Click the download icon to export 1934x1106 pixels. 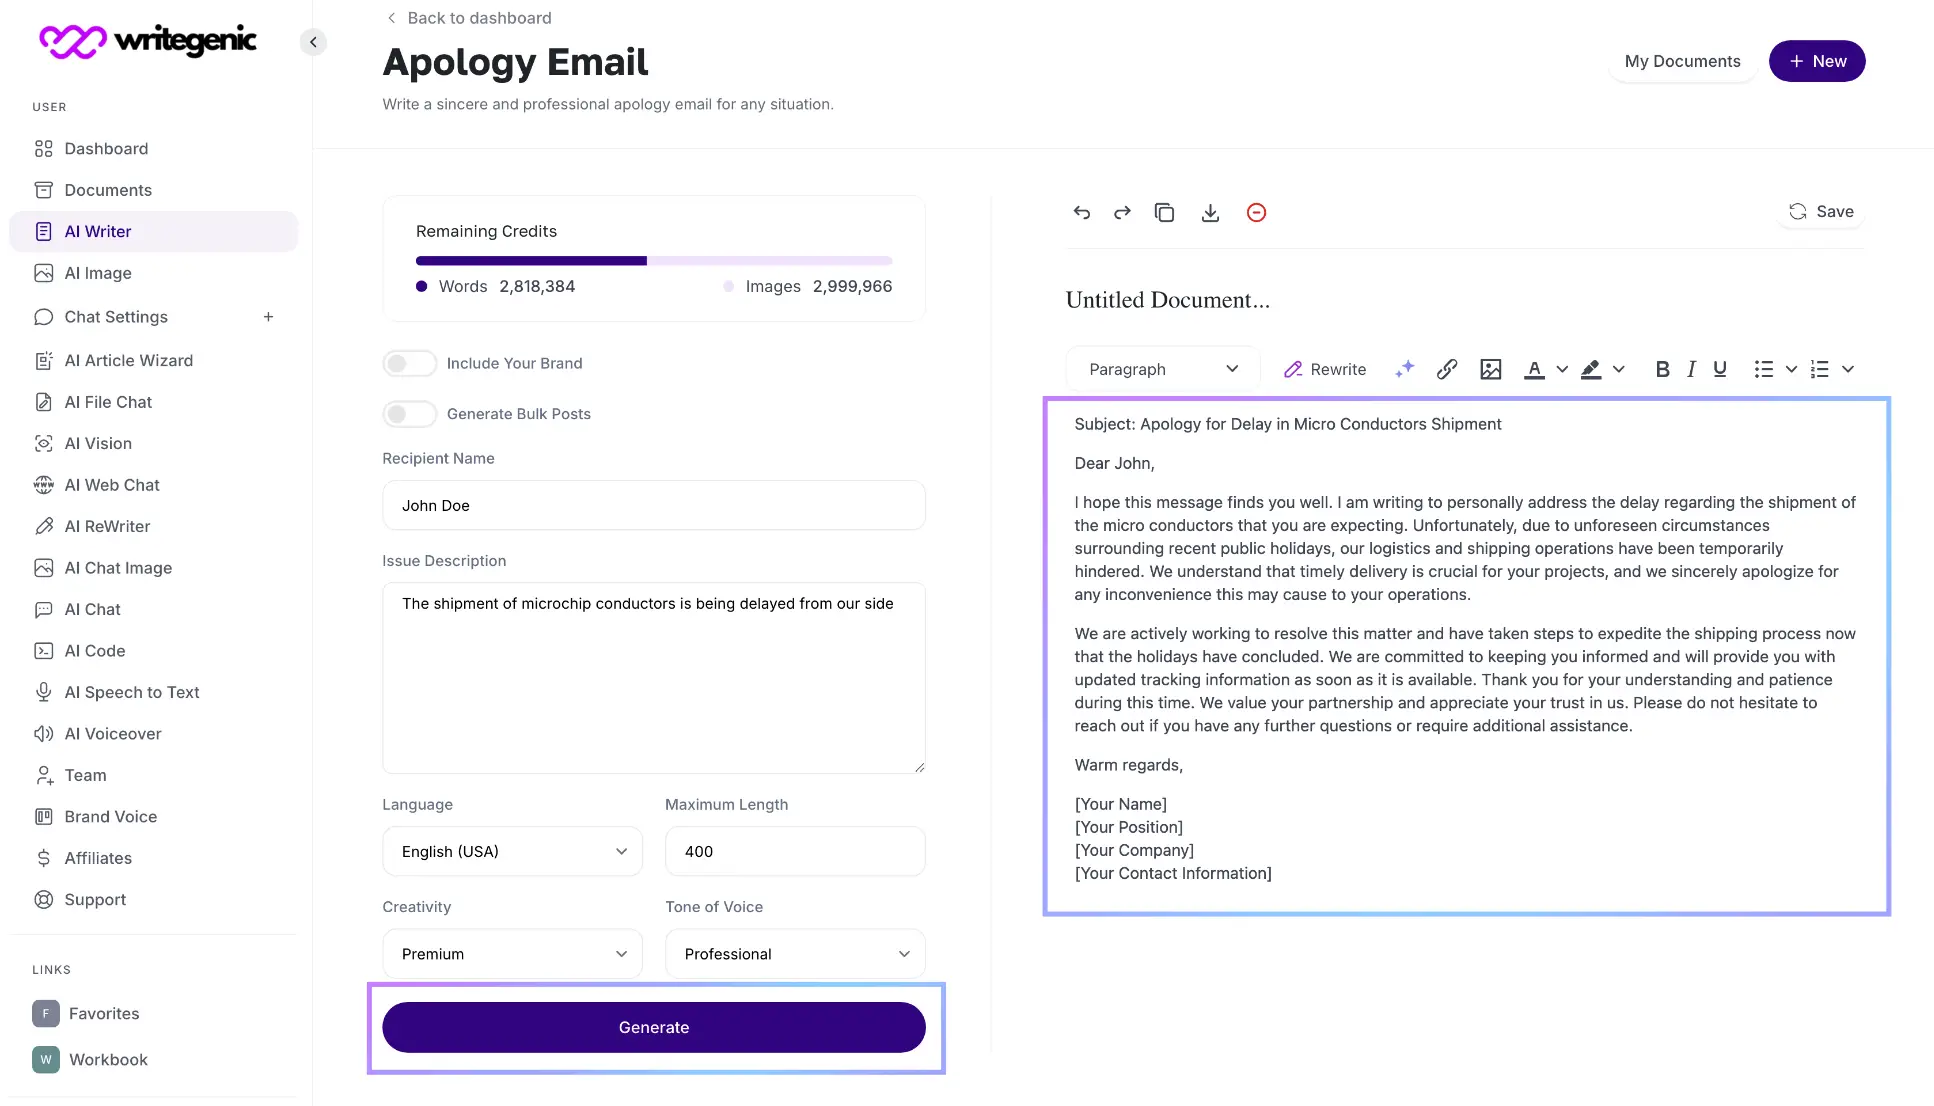tap(1210, 212)
